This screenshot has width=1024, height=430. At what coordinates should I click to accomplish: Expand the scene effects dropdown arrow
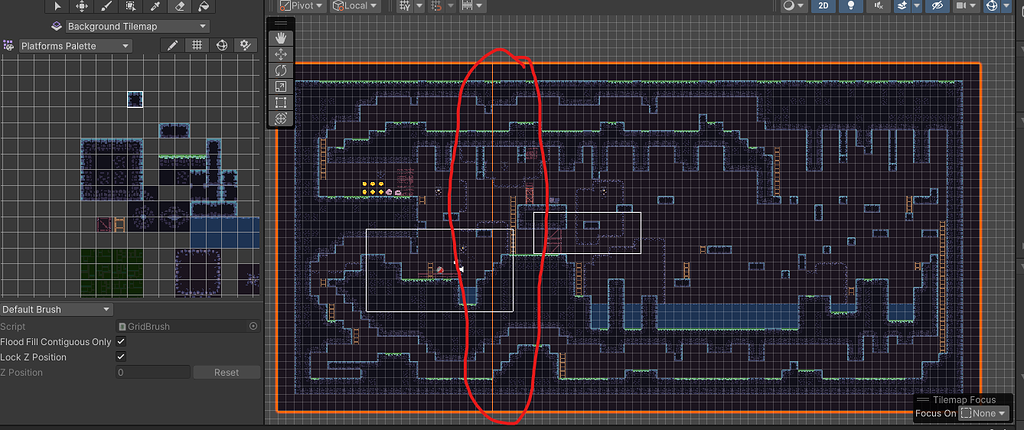(917, 5)
